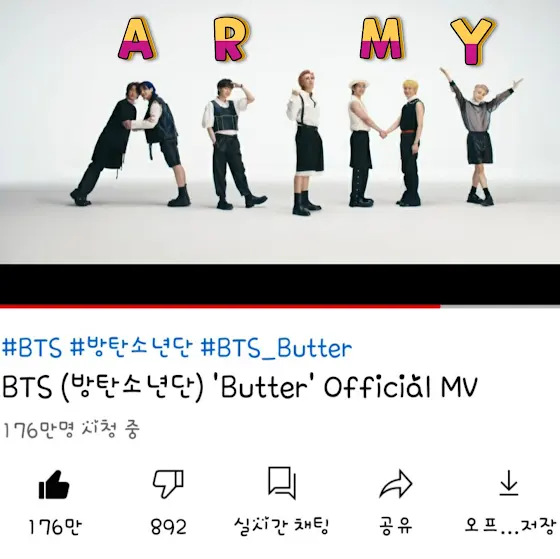
Task: Tap the video player frame
Action: 280,132
